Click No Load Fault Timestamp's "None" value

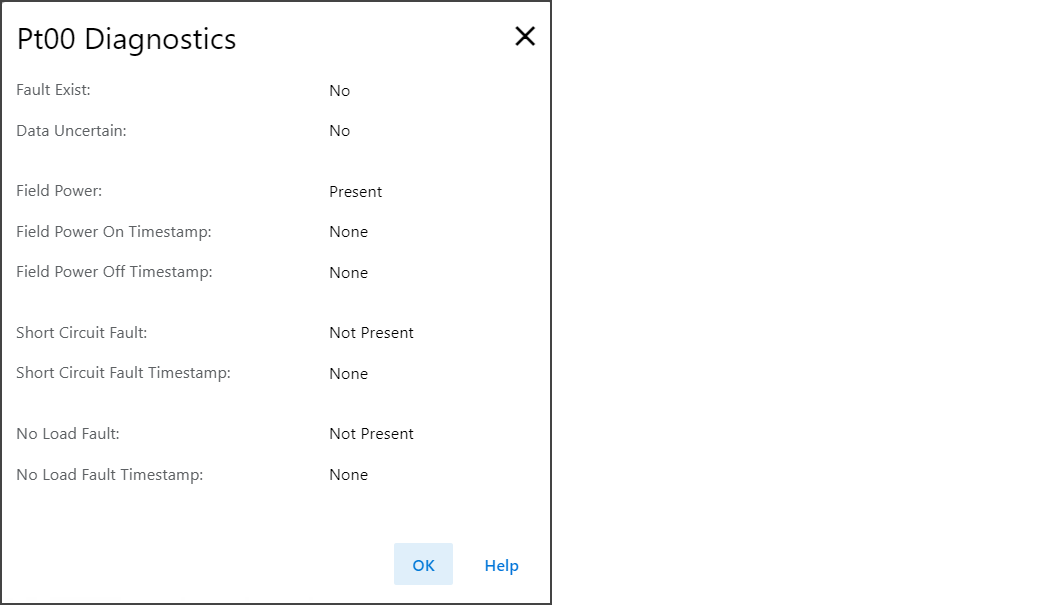349,475
